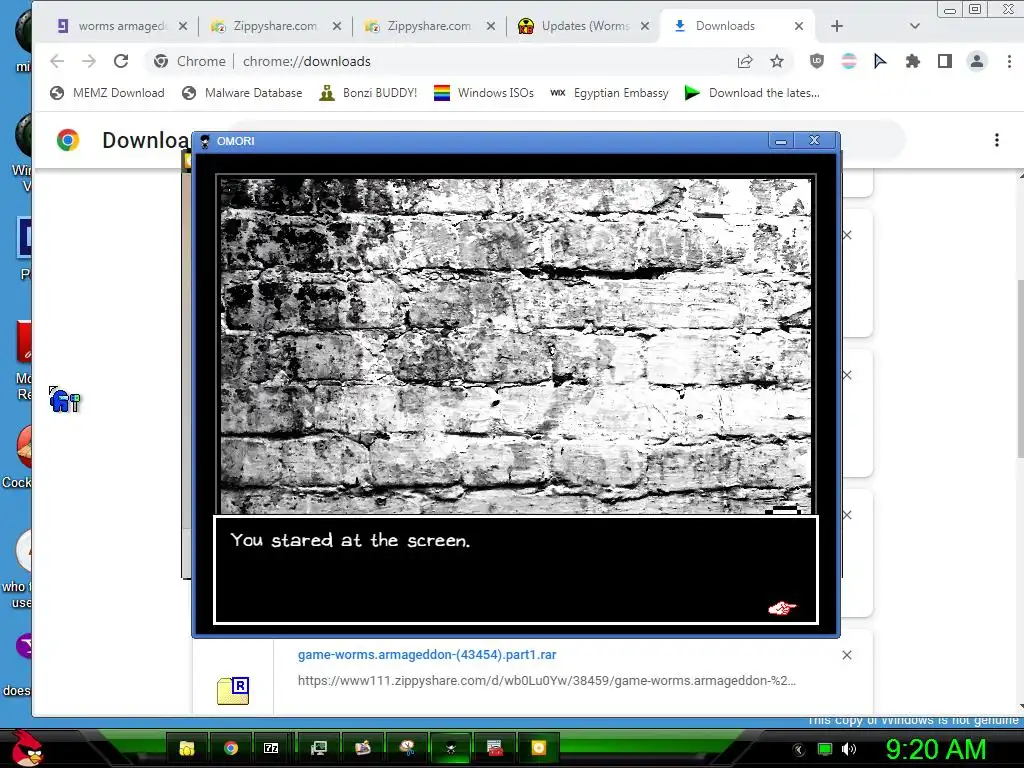The image size is (1024, 768).
Task: Click the Downloads page vertical scrollbar
Action: point(1020,368)
